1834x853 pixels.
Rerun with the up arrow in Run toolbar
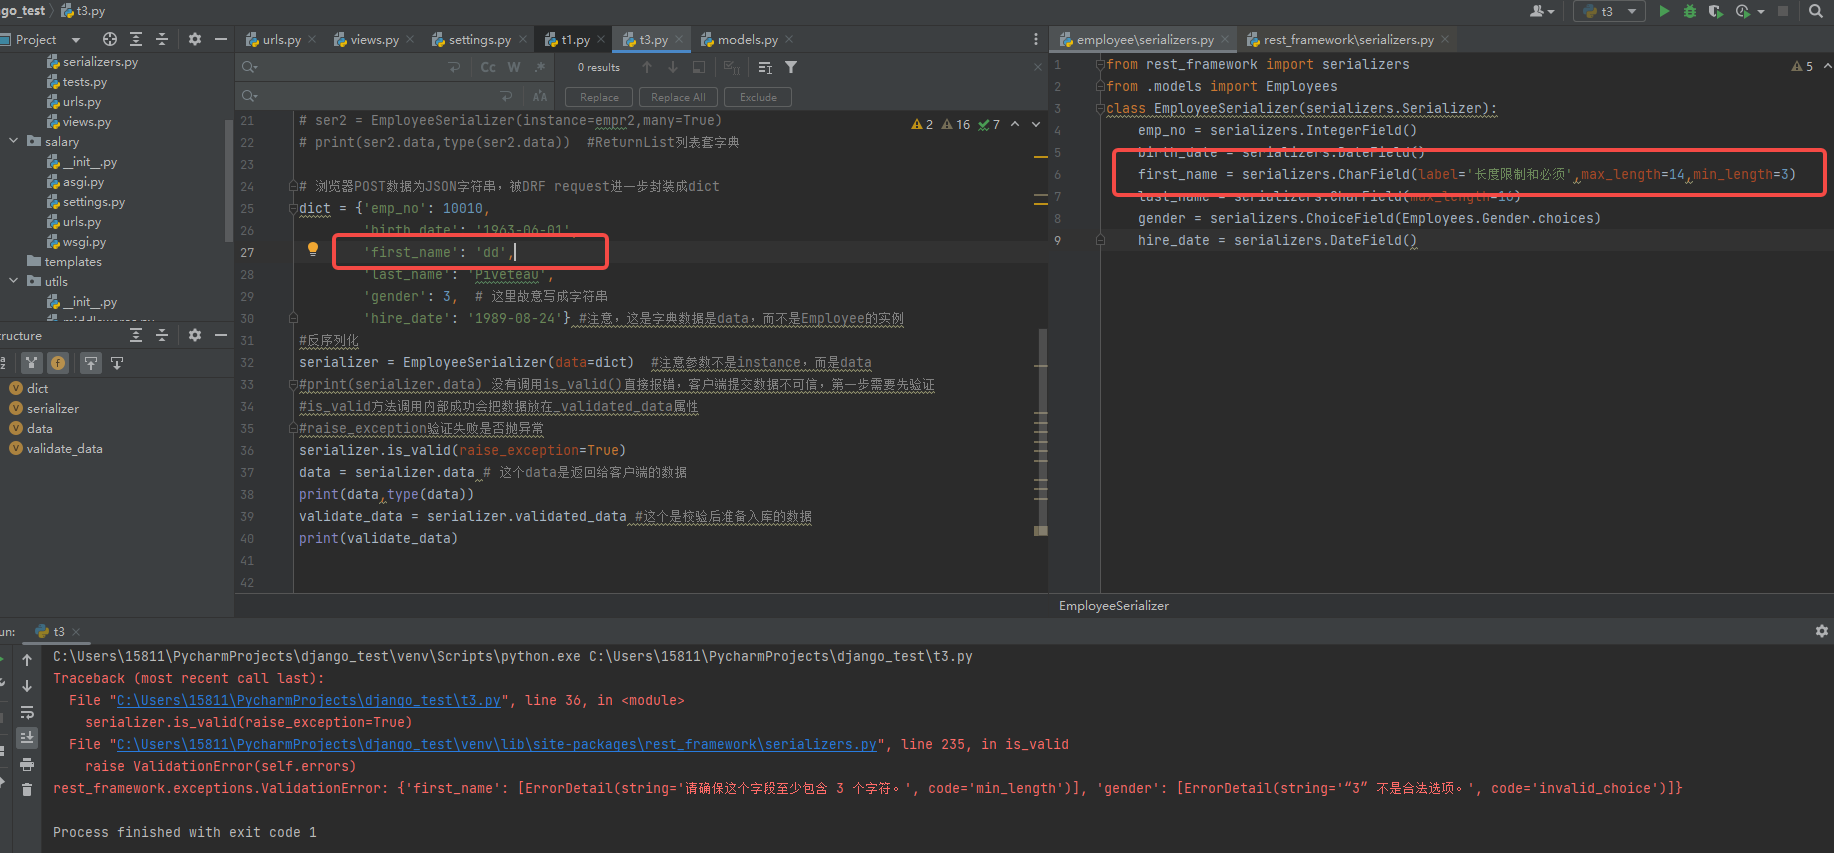(x=27, y=660)
